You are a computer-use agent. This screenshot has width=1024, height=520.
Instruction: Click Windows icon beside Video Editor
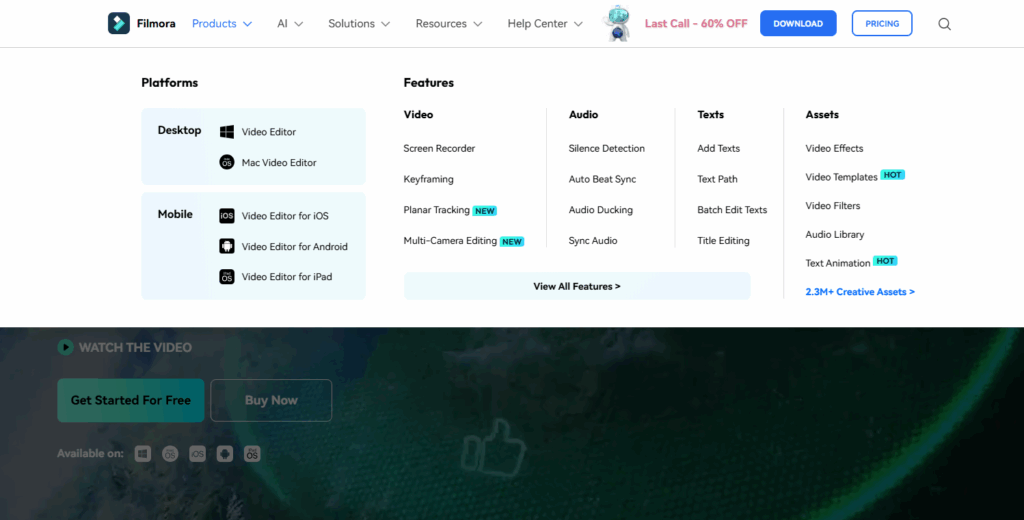tap(227, 132)
